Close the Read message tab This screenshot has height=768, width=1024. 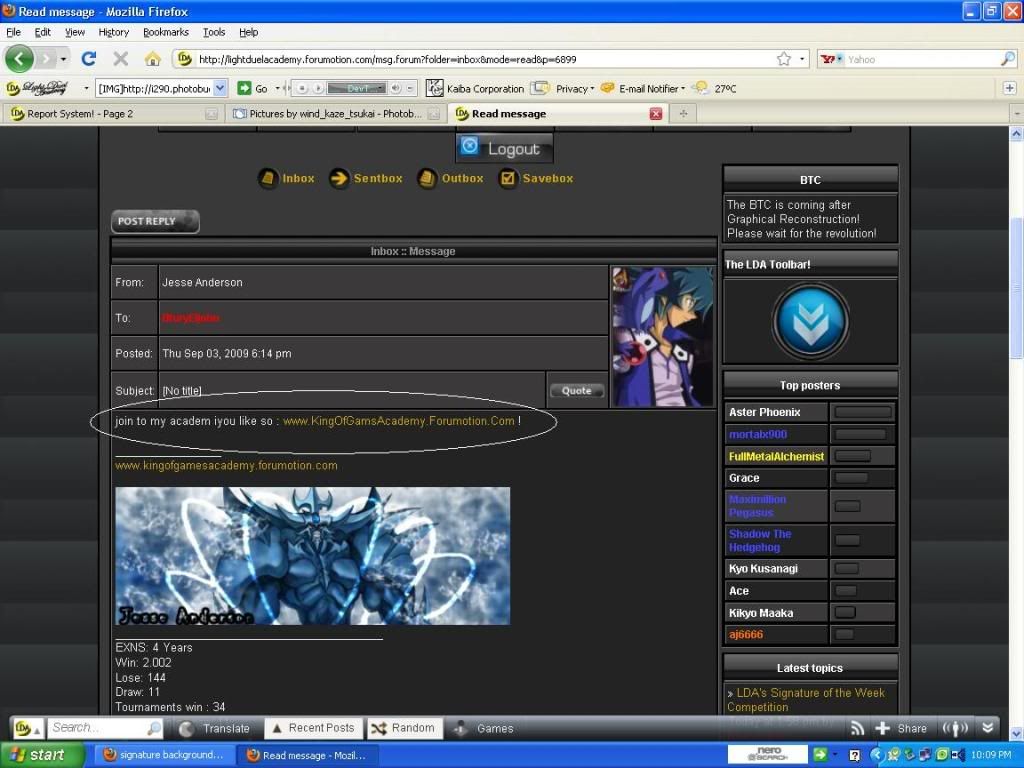pos(656,114)
